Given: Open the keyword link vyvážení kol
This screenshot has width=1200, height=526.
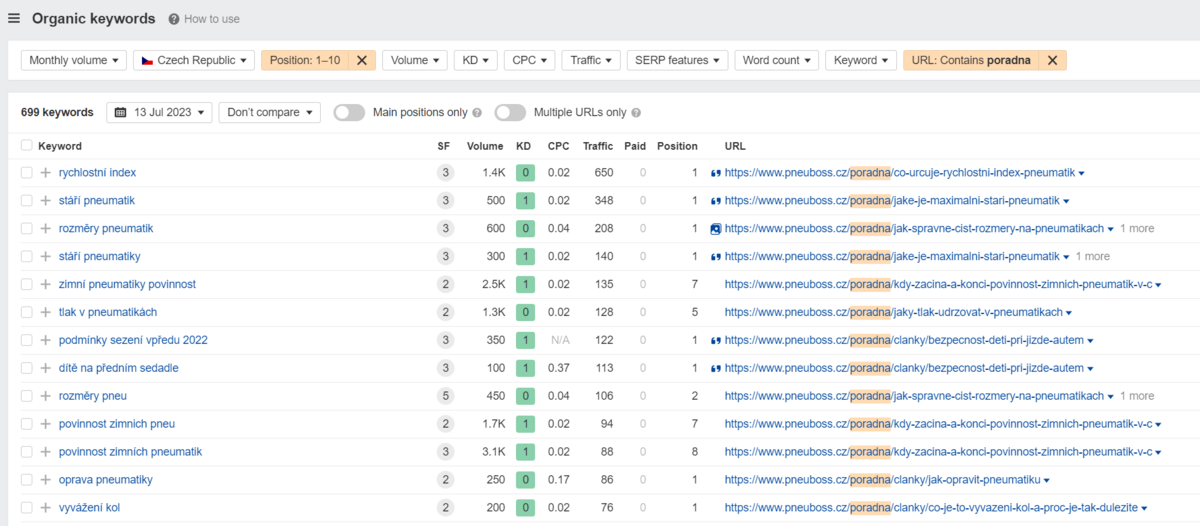Looking at the screenshot, I should (x=89, y=508).
